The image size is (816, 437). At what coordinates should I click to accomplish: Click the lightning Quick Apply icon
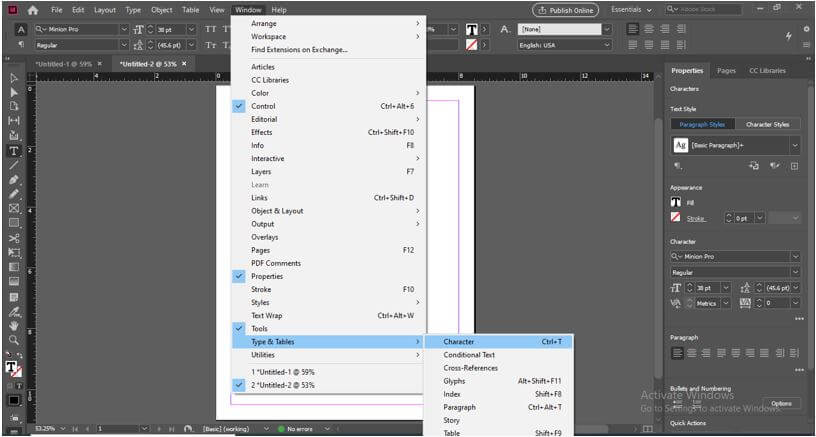(x=788, y=36)
